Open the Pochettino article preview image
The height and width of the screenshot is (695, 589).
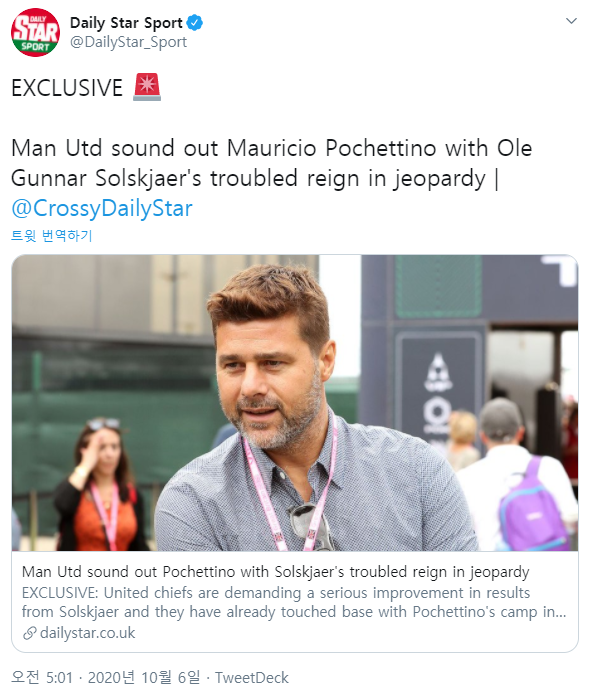(x=295, y=402)
